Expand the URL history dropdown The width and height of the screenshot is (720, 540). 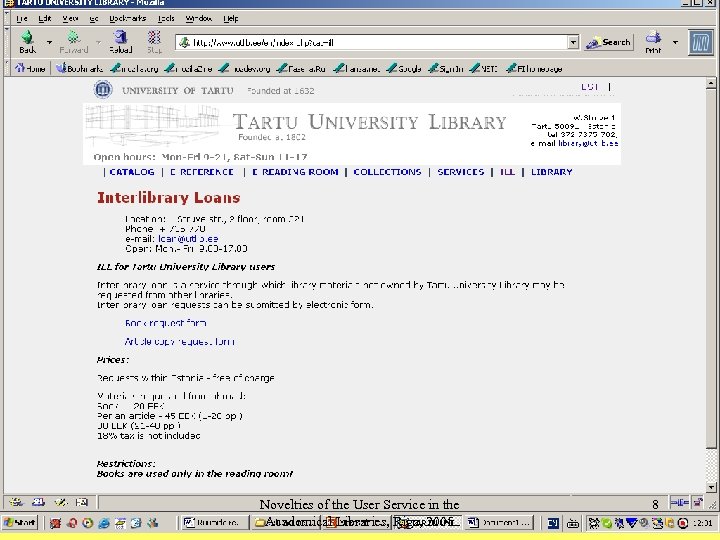573,42
